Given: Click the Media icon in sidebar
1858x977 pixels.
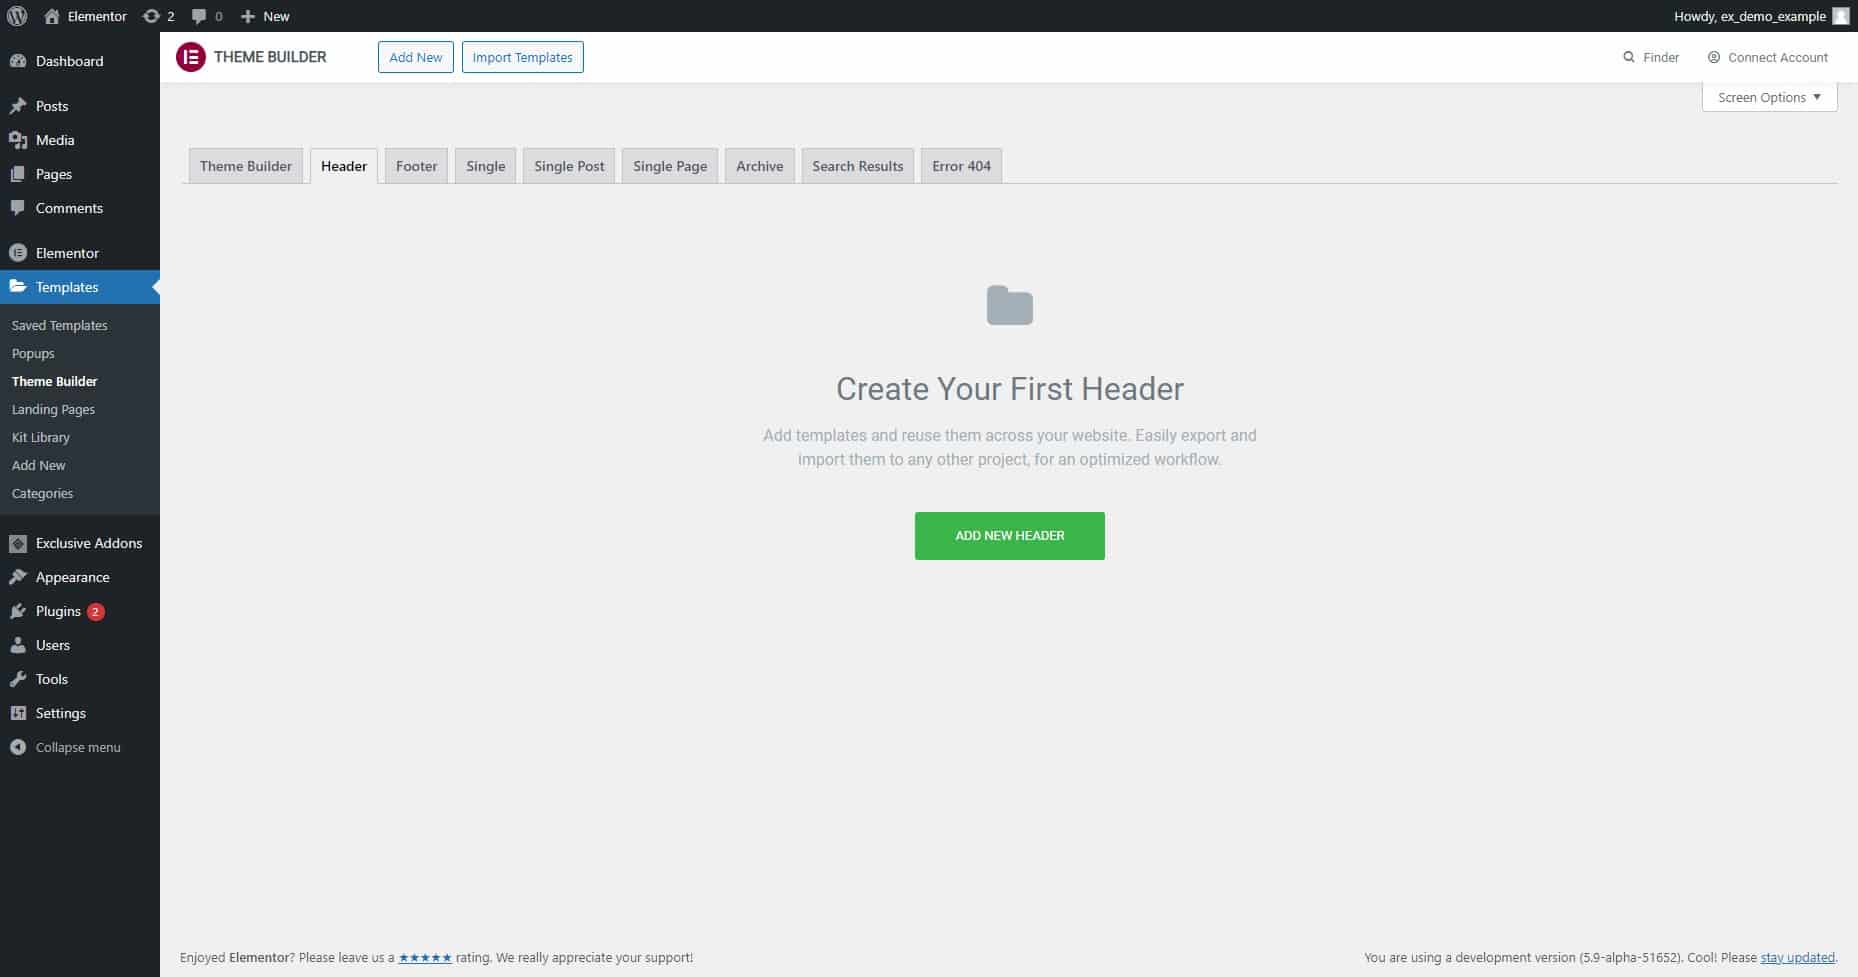Looking at the screenshot, I should coord(18,140).
